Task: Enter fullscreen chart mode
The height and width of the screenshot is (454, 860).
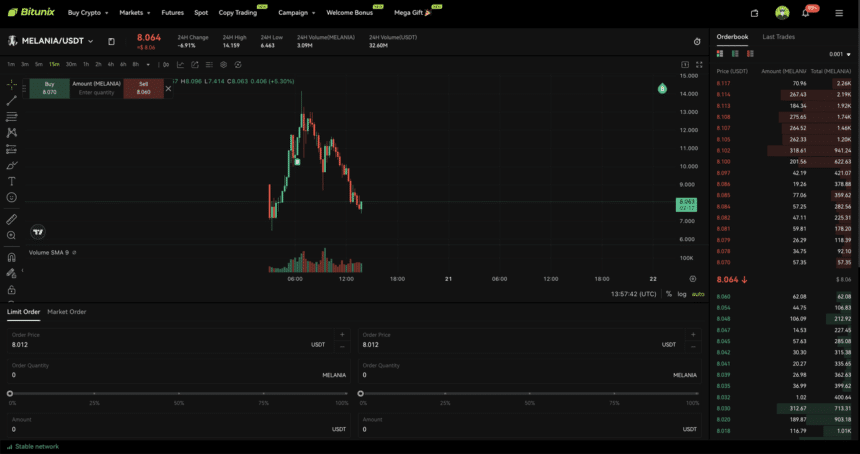Action: coord(699,65)
